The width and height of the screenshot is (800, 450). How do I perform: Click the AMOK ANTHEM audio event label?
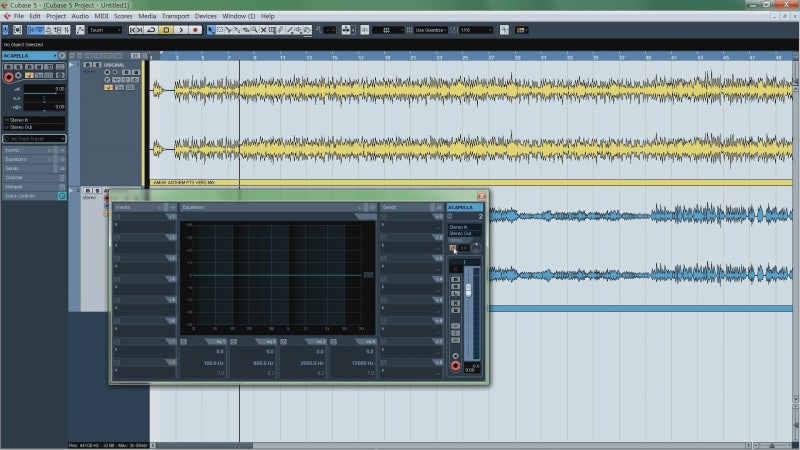[x=184, y=182]
